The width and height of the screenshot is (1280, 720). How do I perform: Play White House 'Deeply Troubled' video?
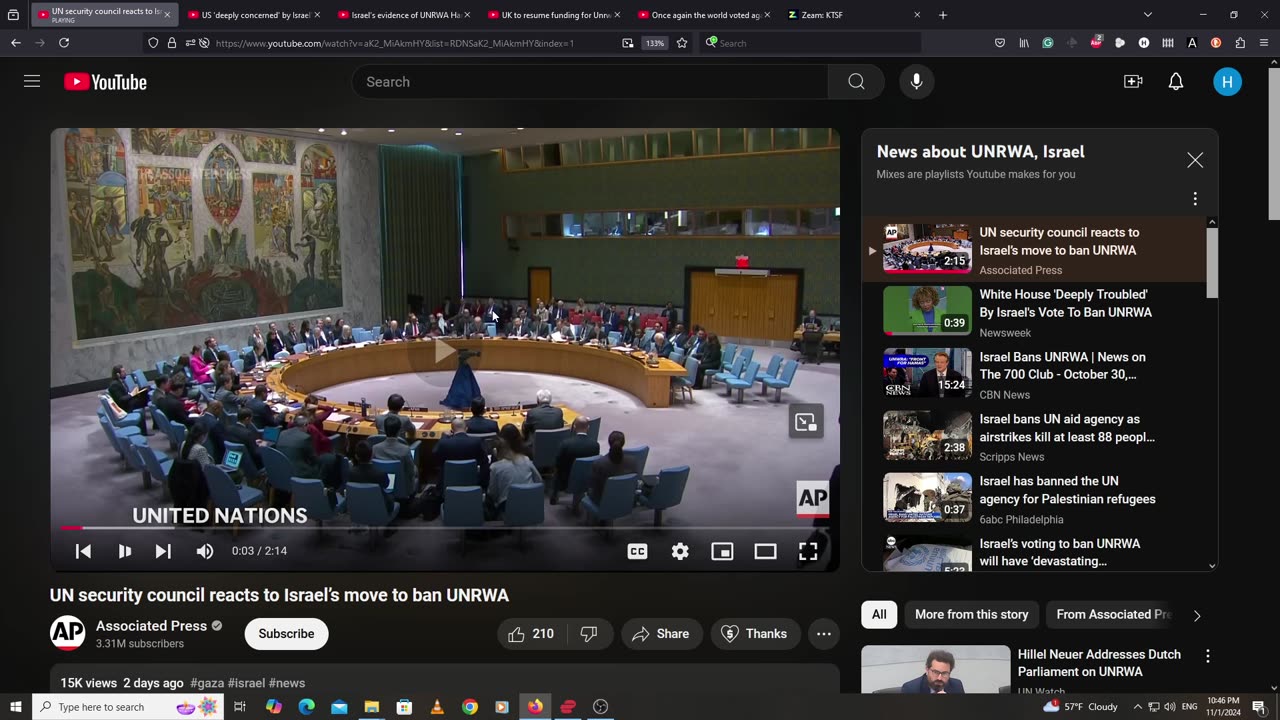(1034, 312)
